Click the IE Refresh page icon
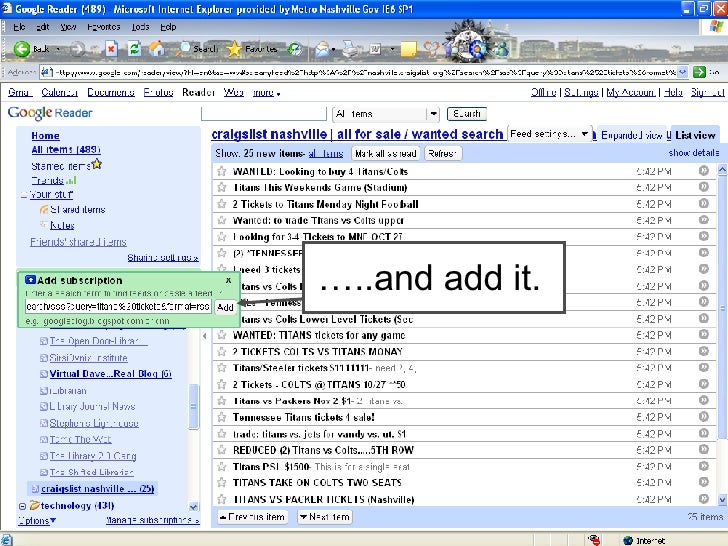The width and height of the screenshot is (728, 546). (134, 48)
